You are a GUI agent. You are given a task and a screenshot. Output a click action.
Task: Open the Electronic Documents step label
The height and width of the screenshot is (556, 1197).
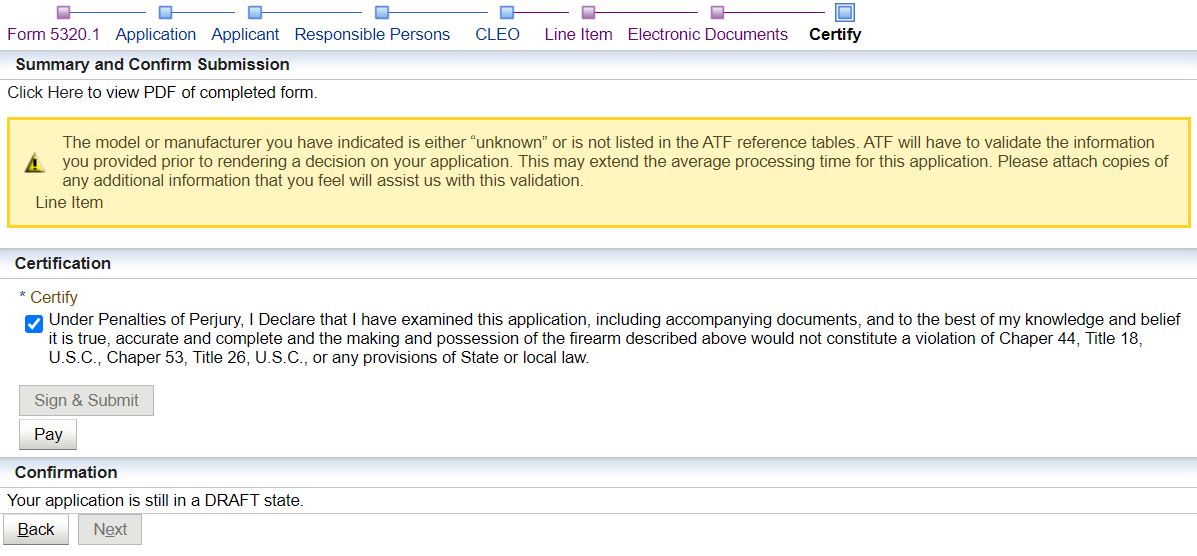click(708, 34)
